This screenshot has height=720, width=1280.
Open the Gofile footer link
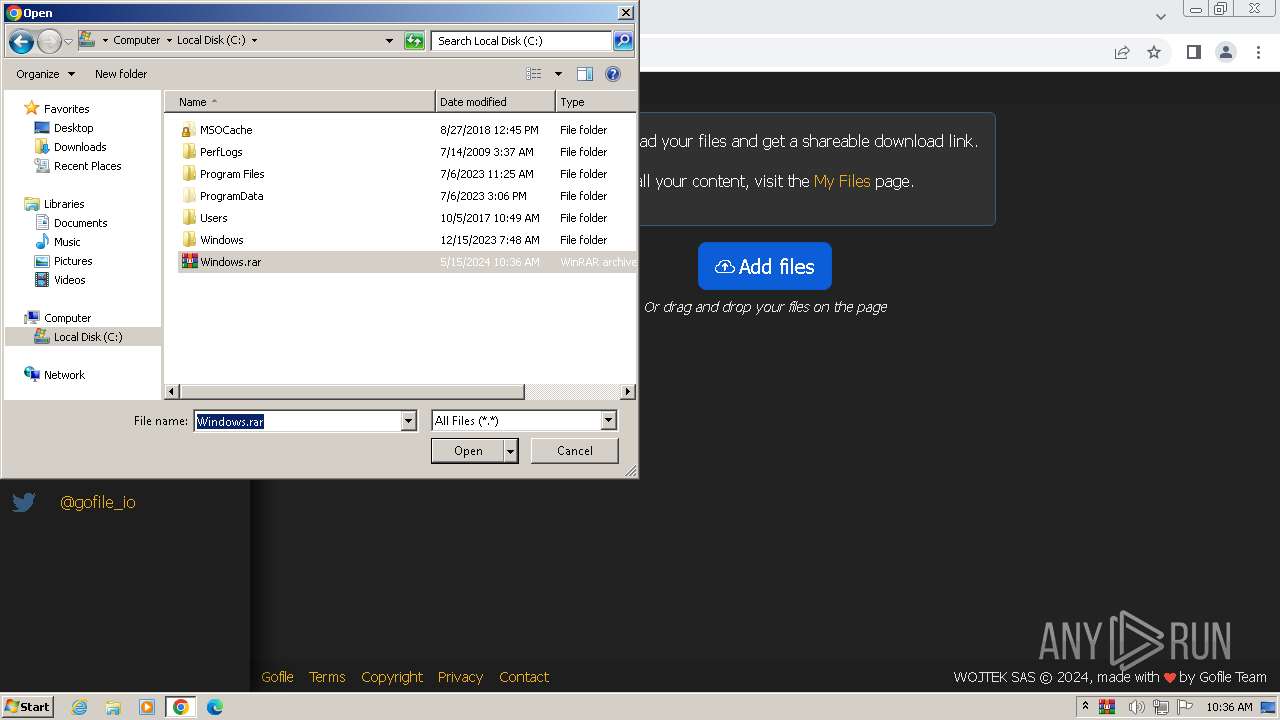point(277,677)
